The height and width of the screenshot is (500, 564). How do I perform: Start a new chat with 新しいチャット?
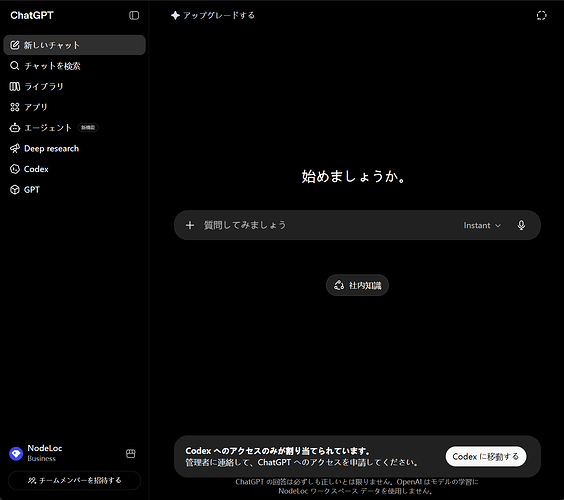[74, 45]
